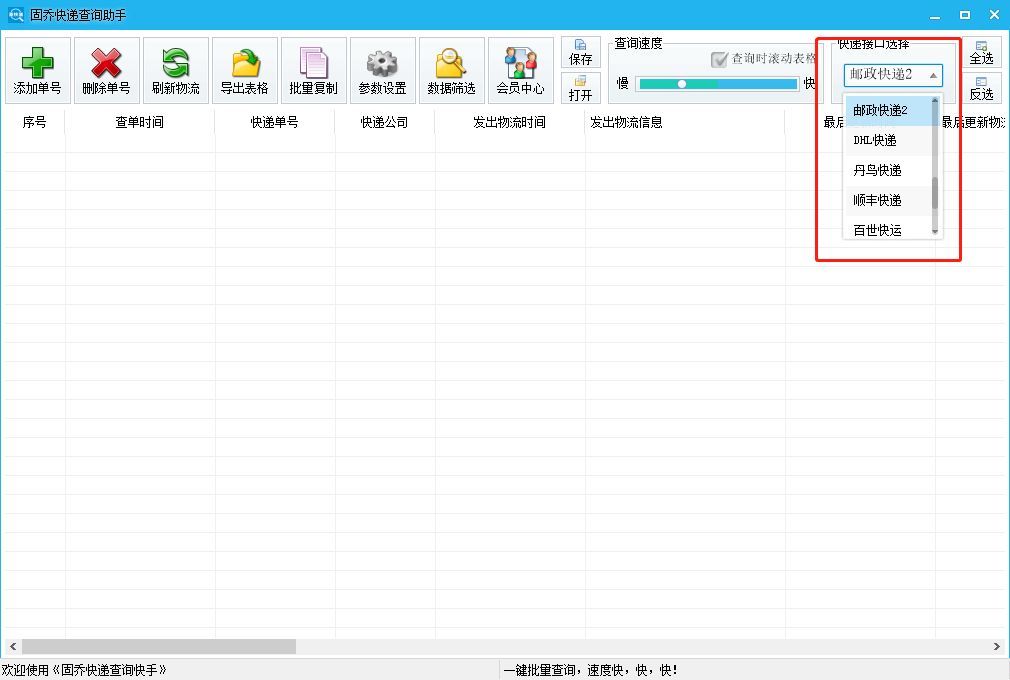Click 反选 invert selection button
This screenshot has width=1010, height=680.
[982, 88]
